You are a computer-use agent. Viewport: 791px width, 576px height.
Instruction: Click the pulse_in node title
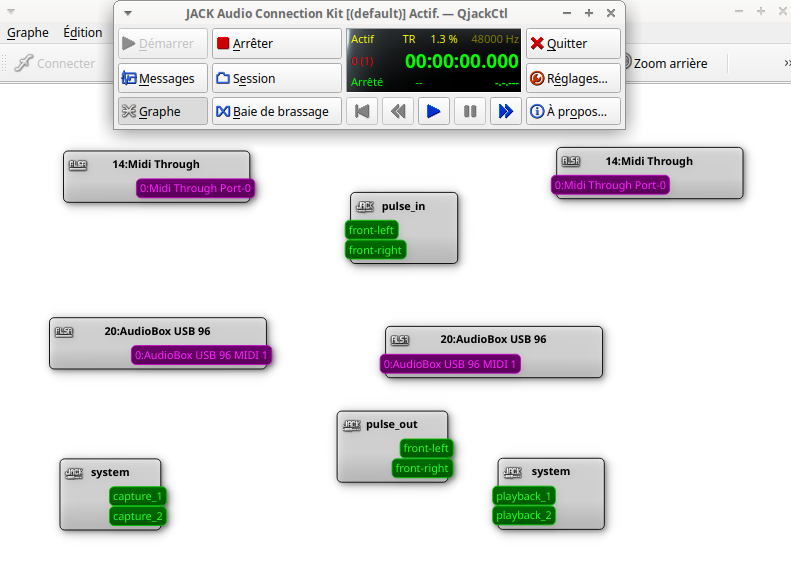pyautogui.click(x=403, y=206)
